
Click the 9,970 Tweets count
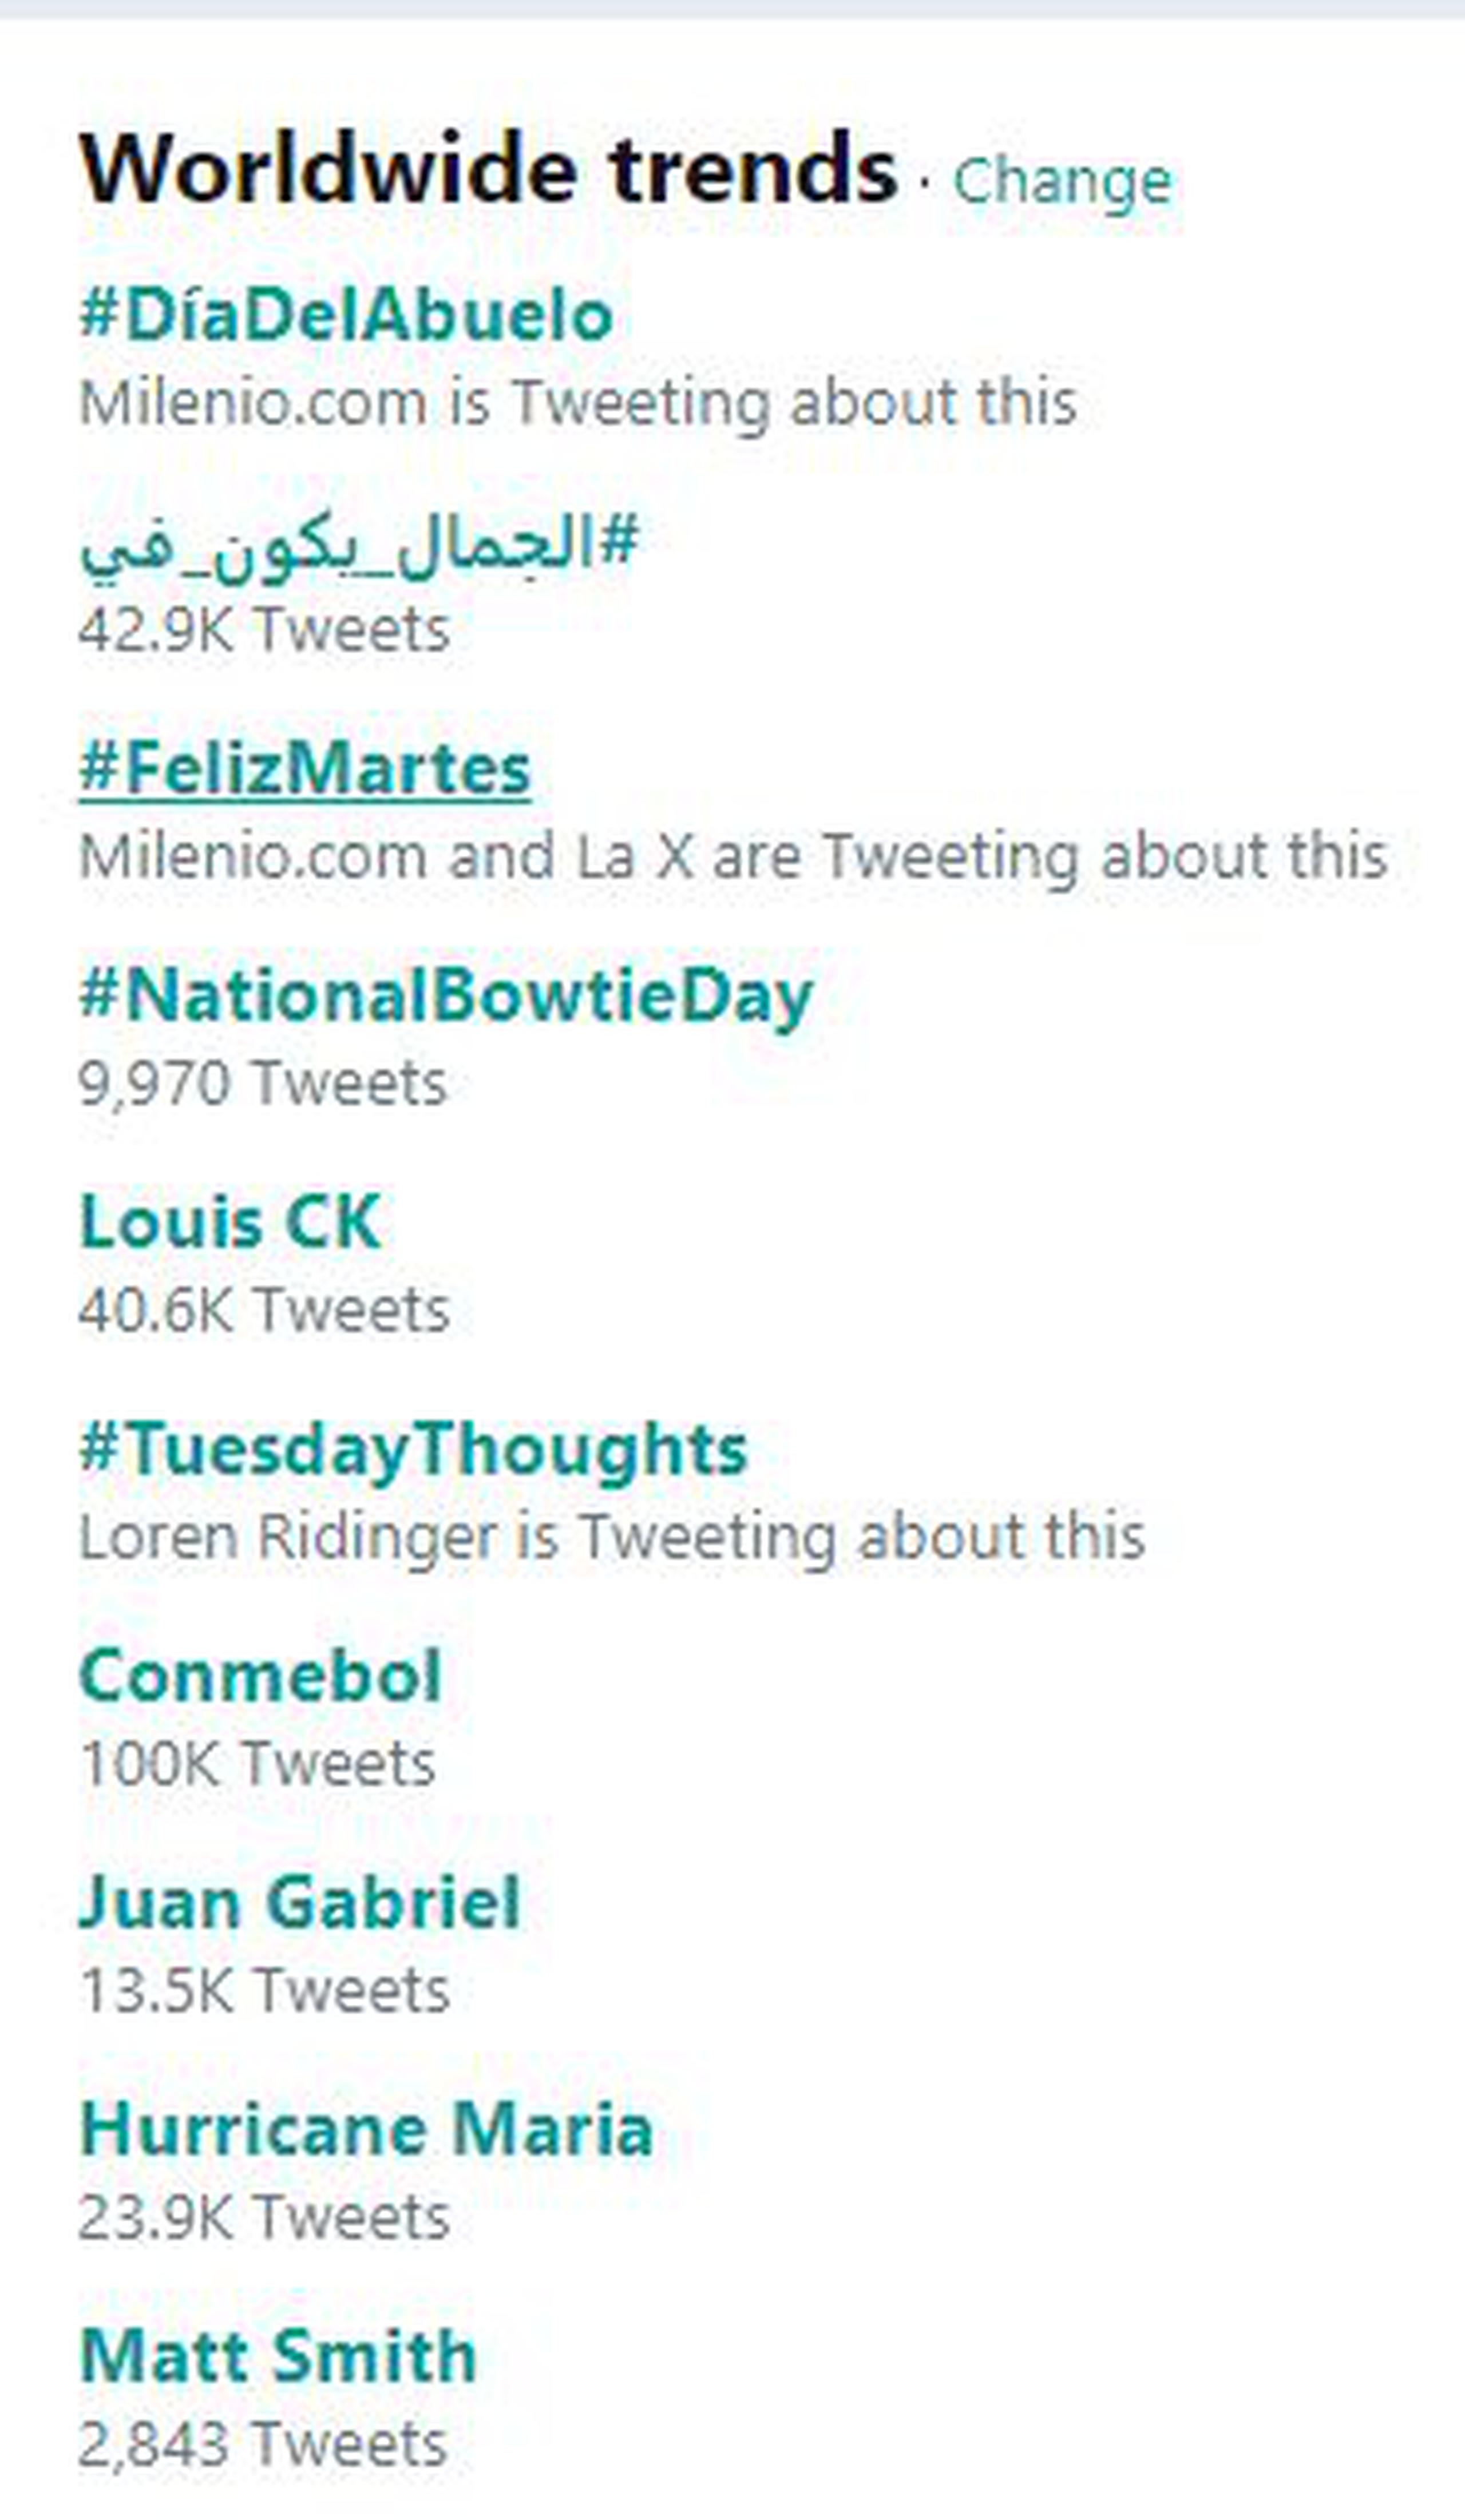pos(263,1083)
